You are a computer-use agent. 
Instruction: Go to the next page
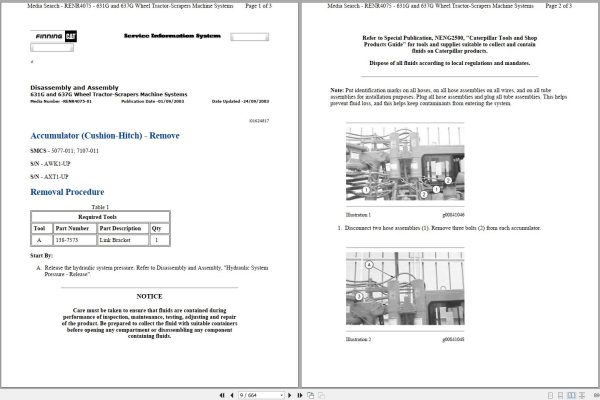tap(290, 395)
